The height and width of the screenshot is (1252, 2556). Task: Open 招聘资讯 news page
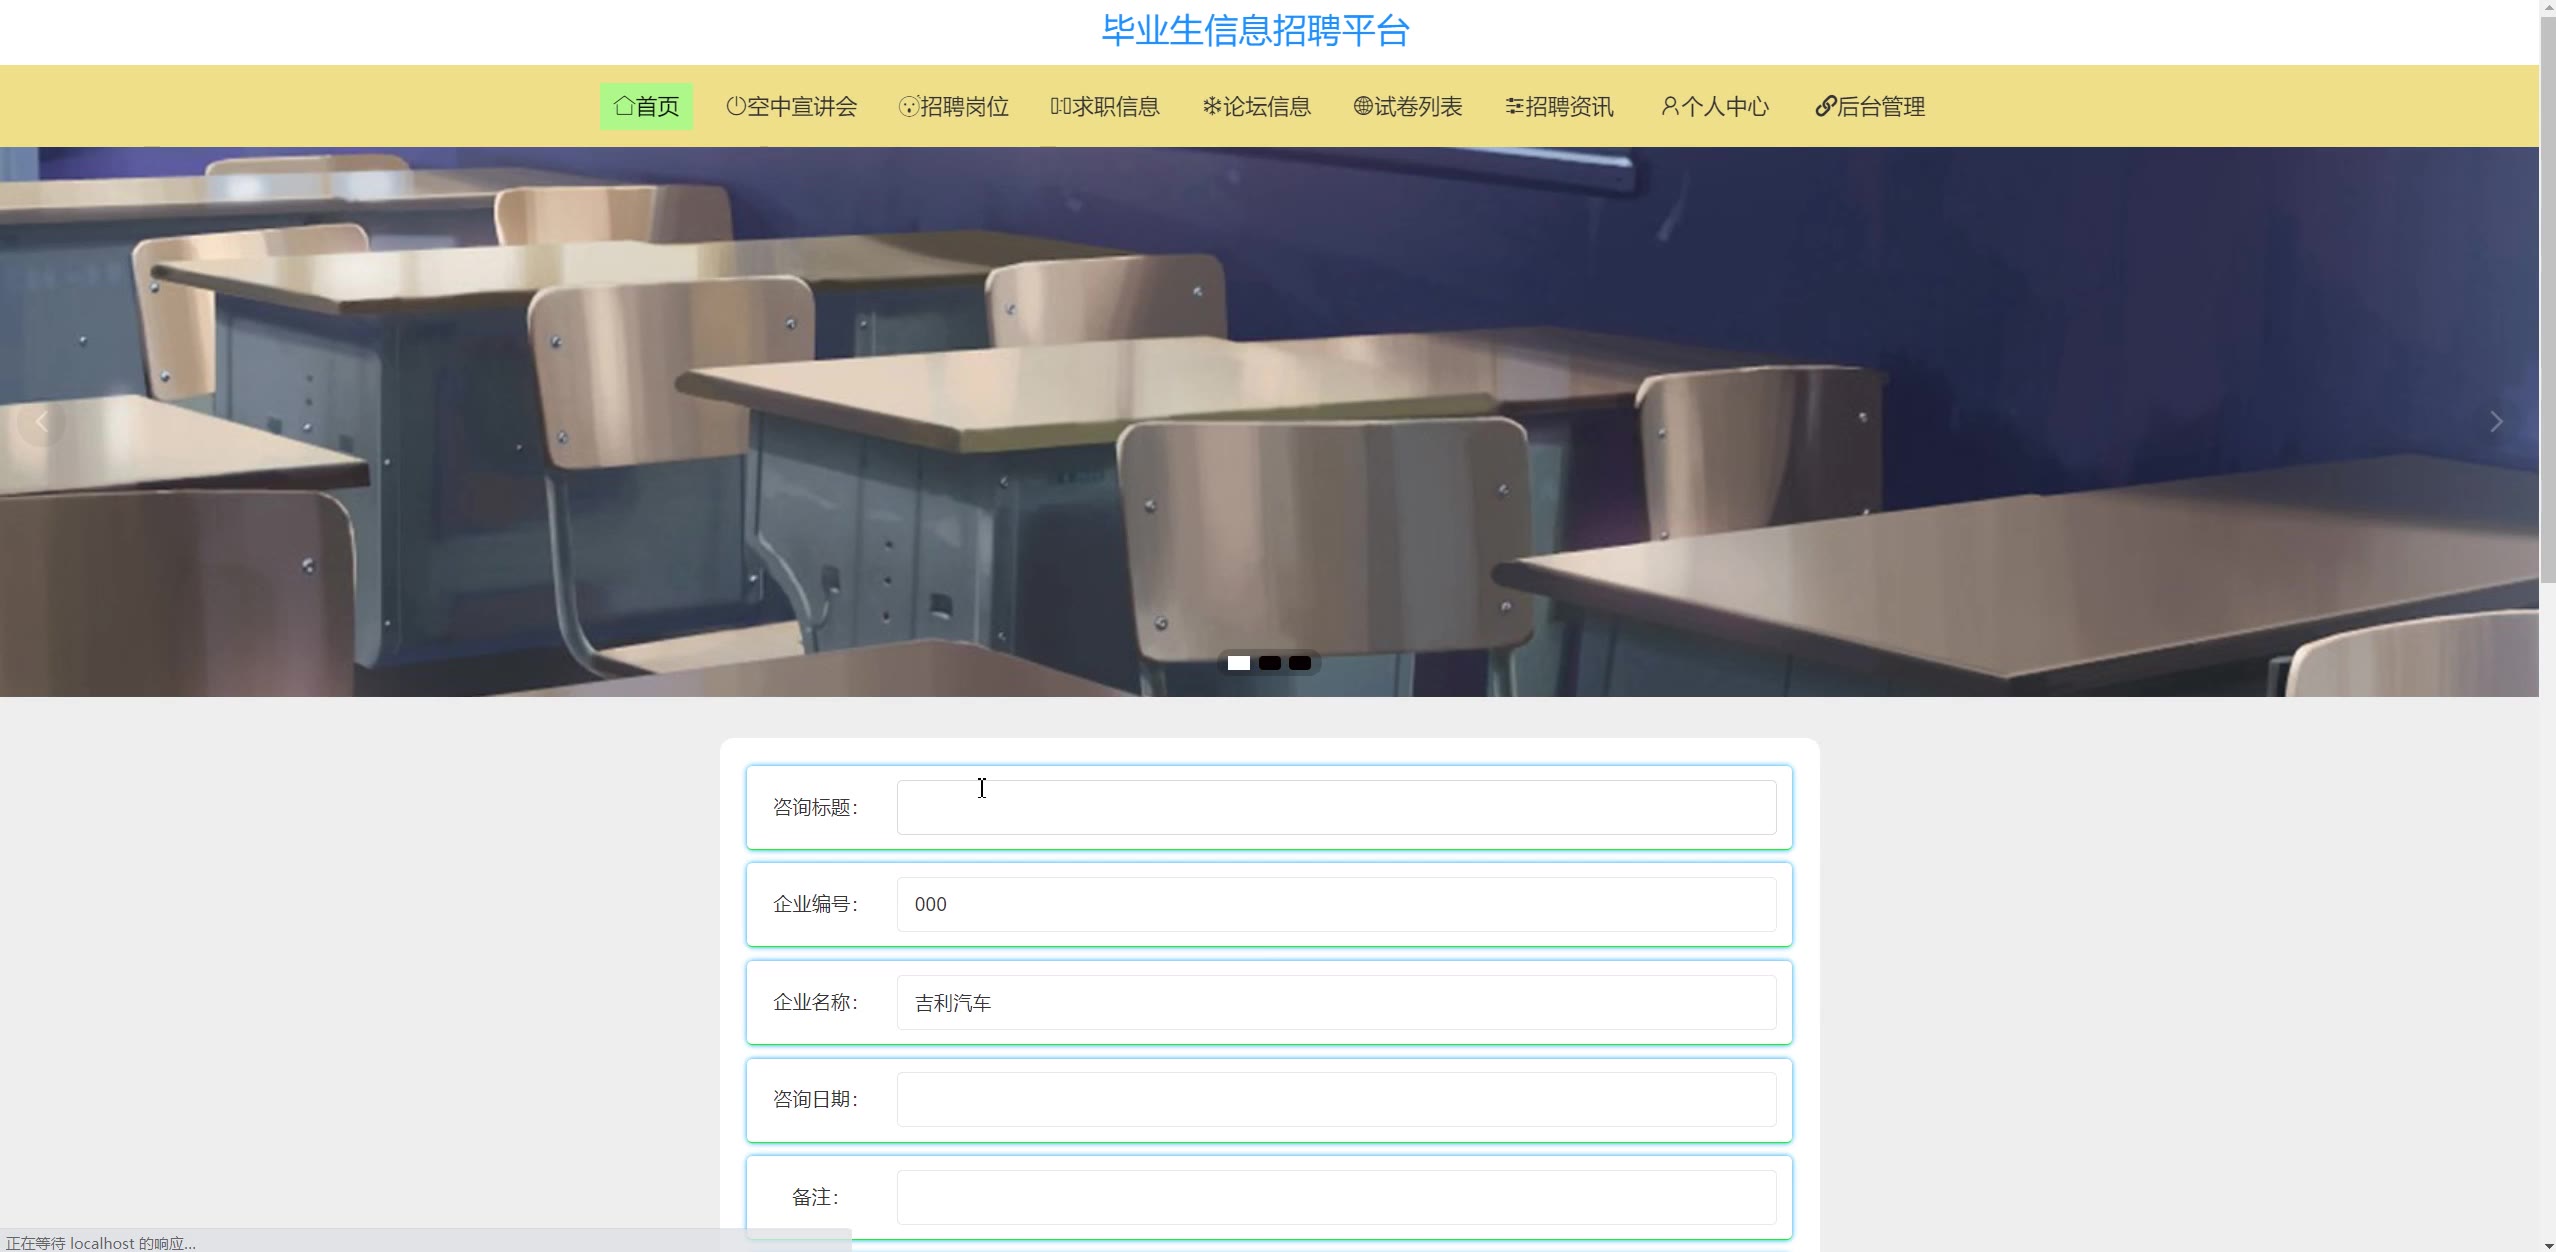(x=1559, y=106)
